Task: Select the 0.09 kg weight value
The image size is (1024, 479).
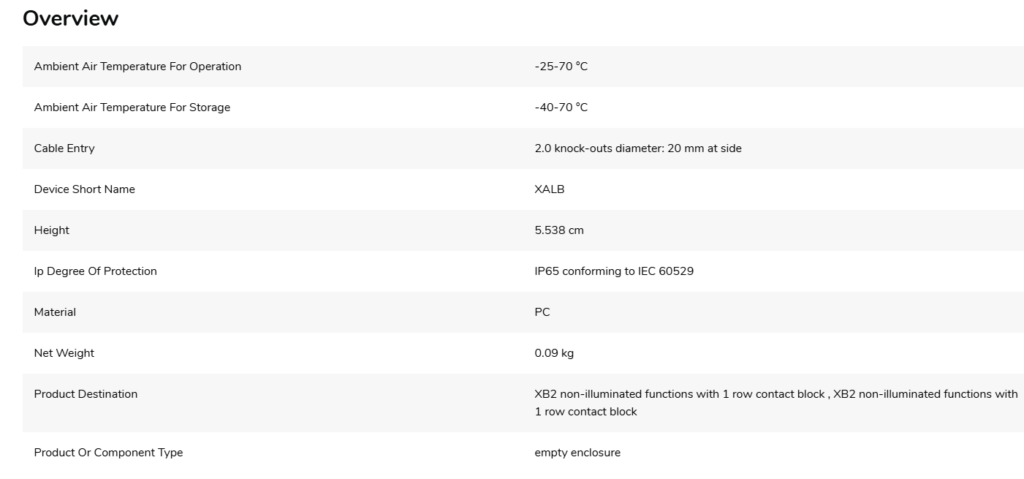Action: click(554, 353)
